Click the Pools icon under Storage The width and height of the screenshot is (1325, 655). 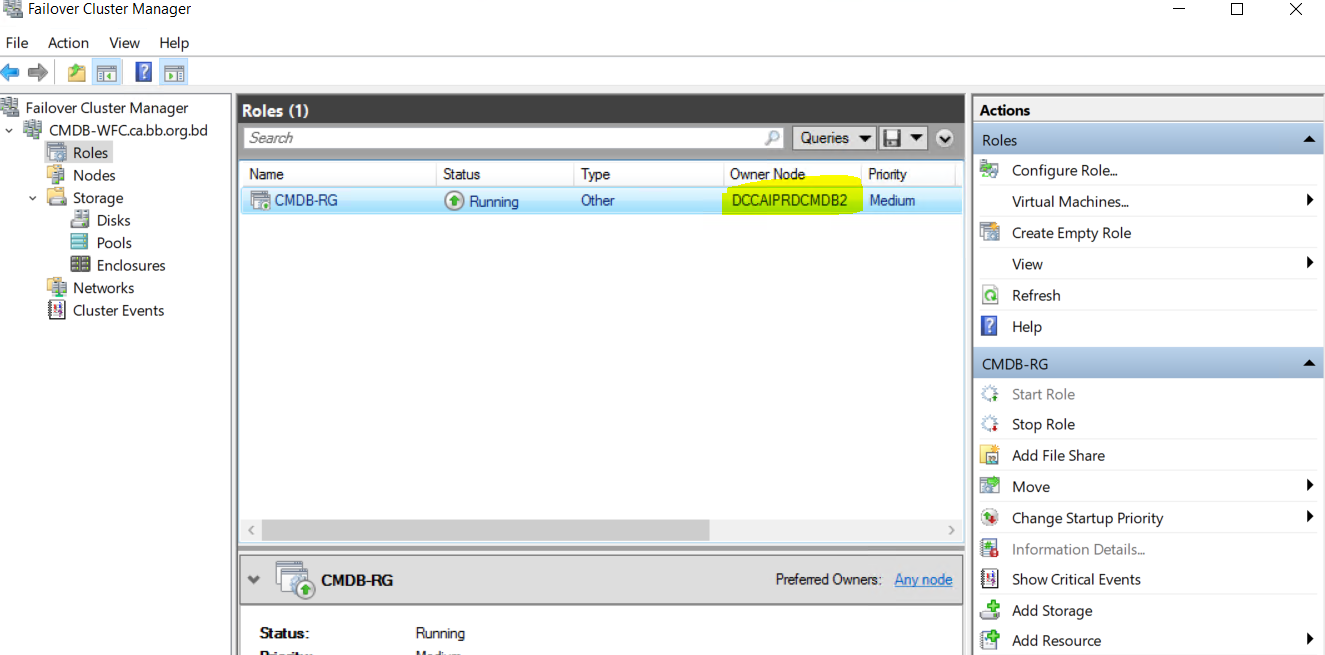pyautogui.click(x=81, y=242)
